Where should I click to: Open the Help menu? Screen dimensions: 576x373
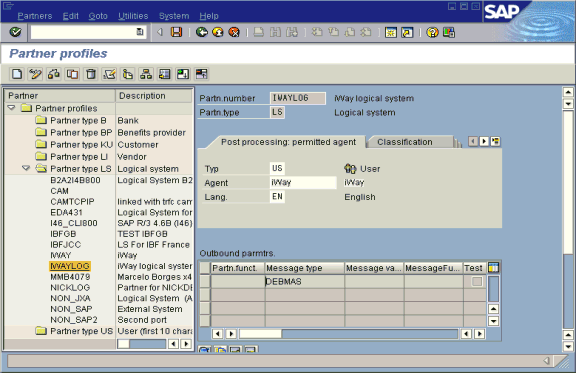click(x=209, y=16)
